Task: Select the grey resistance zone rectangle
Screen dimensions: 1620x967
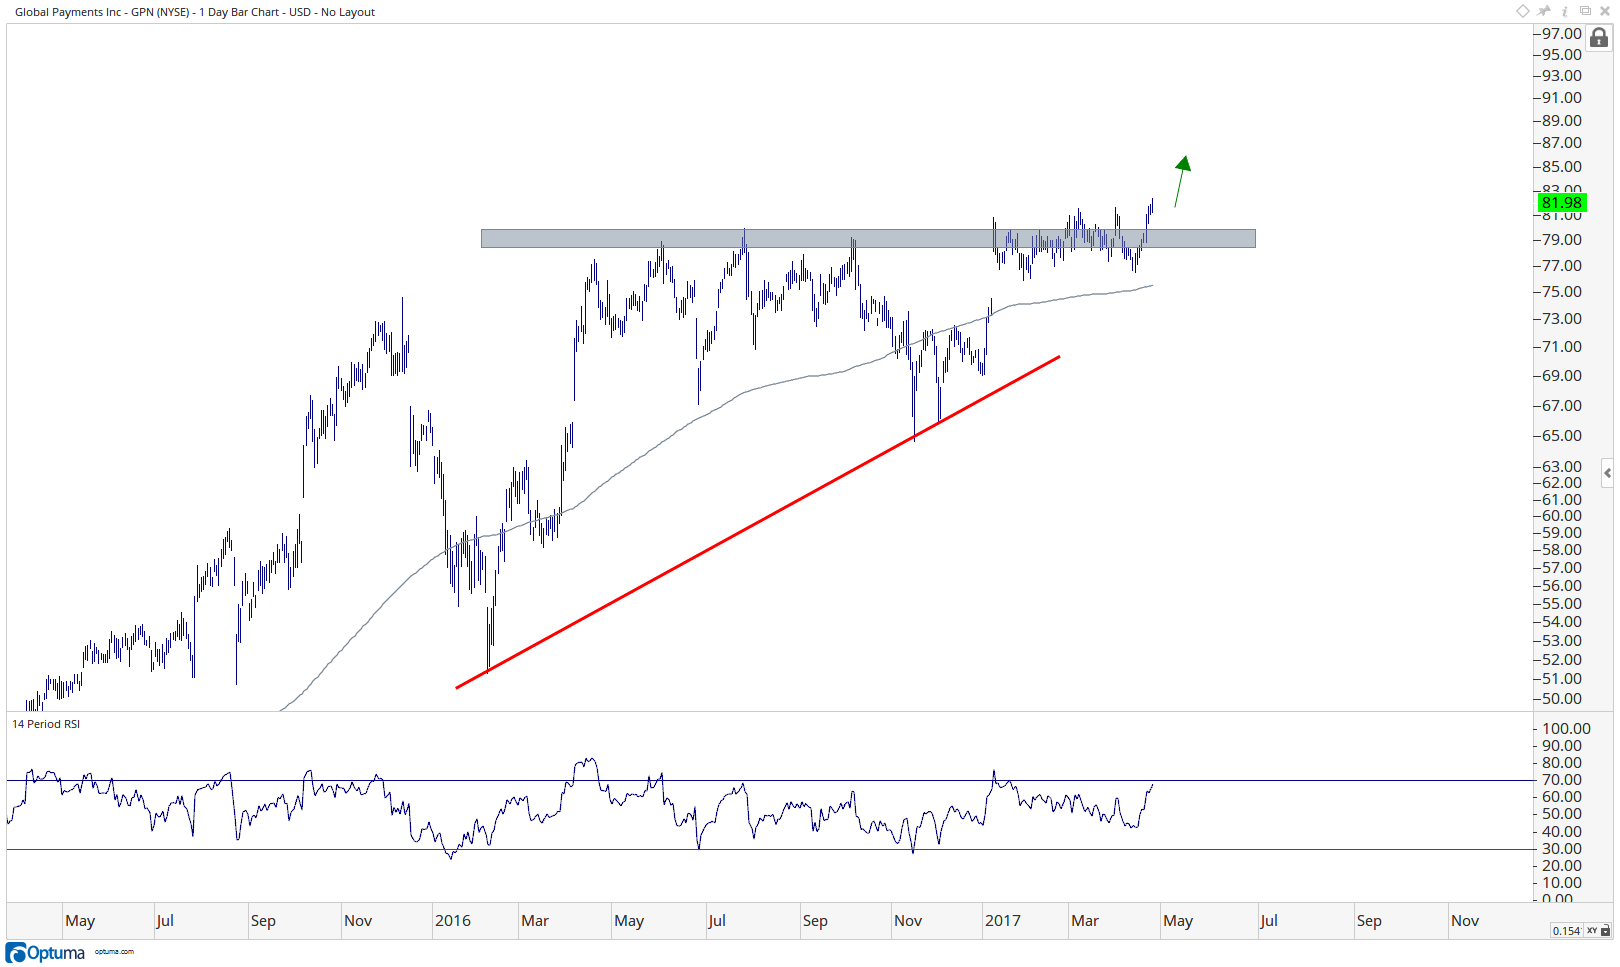Action: [x=868, y=238]
